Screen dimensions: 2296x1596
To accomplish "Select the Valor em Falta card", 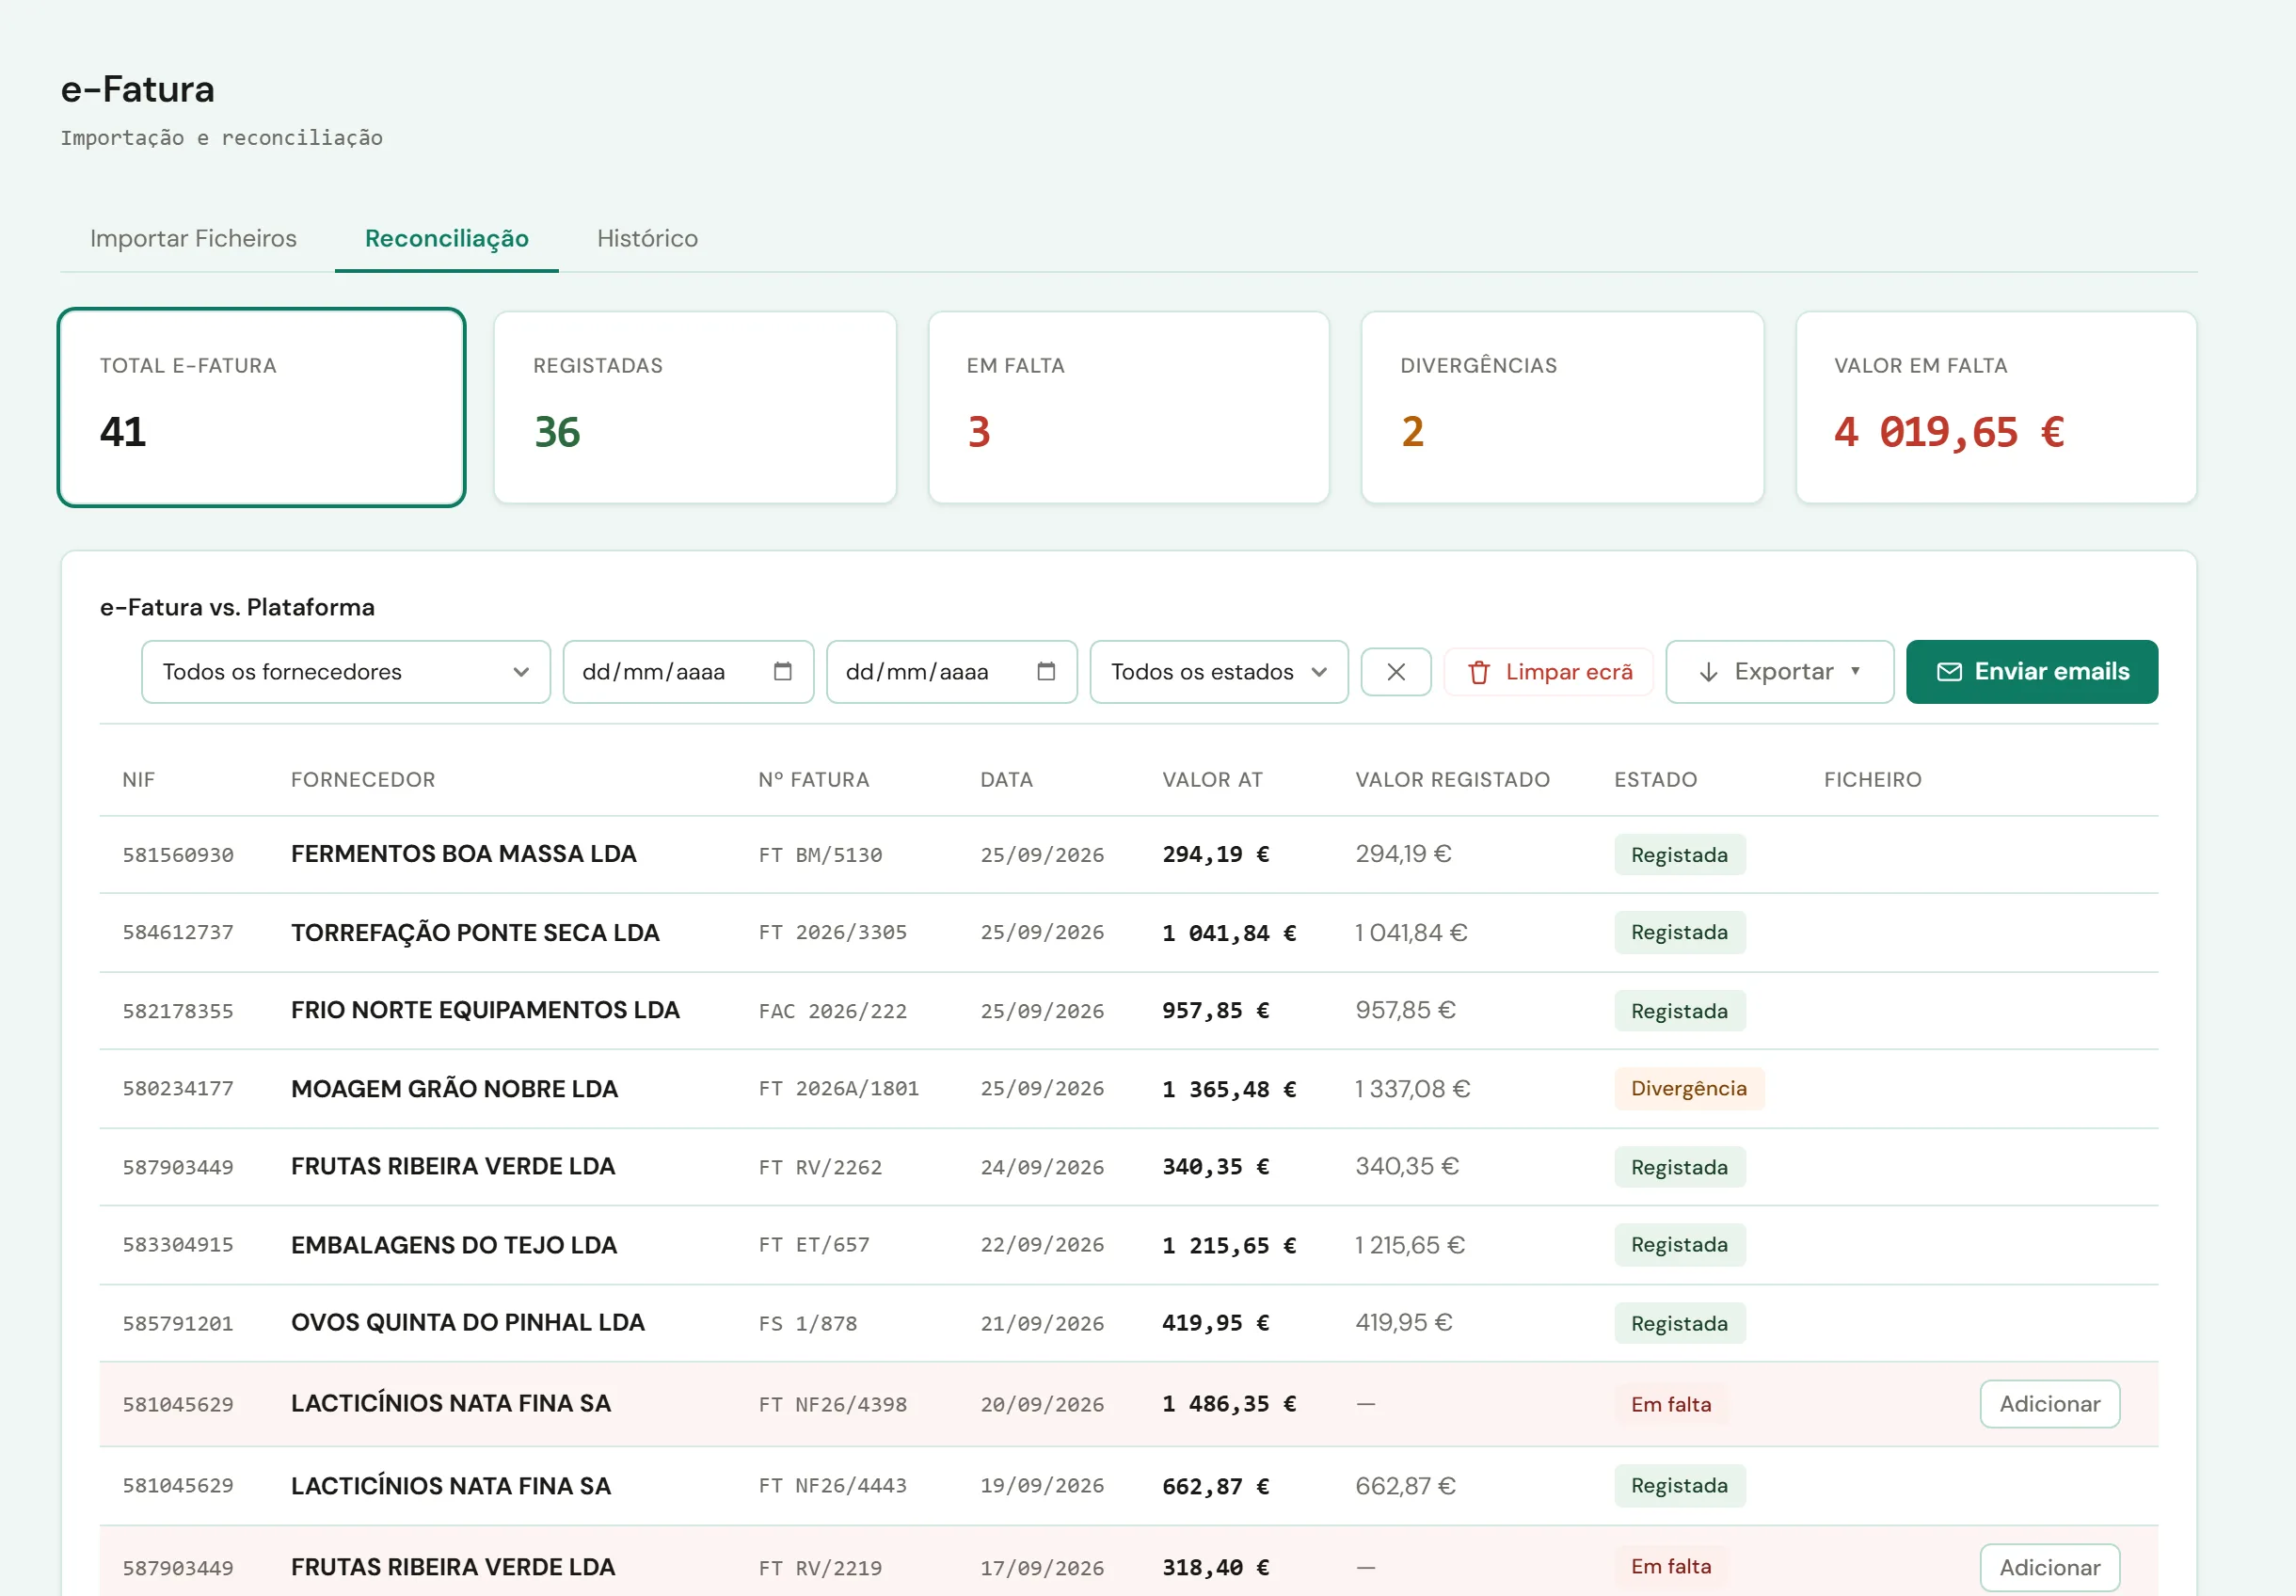I will (1996, 407).
